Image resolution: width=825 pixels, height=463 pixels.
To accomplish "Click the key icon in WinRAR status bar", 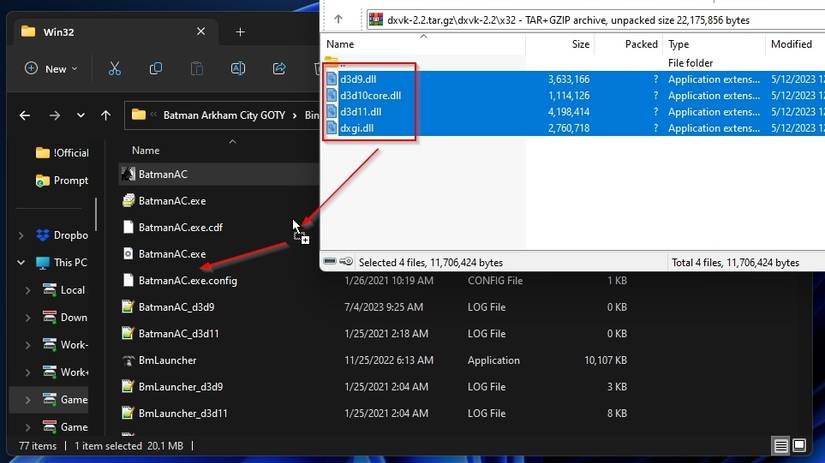I will tap(346, 261).
